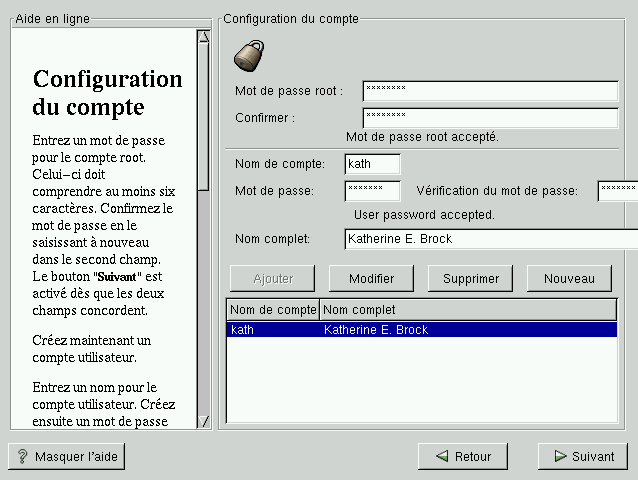Click the help panel vertical scrollbar thumb
The width and height of the screenshot is (638, 480).
click(203, 115)
